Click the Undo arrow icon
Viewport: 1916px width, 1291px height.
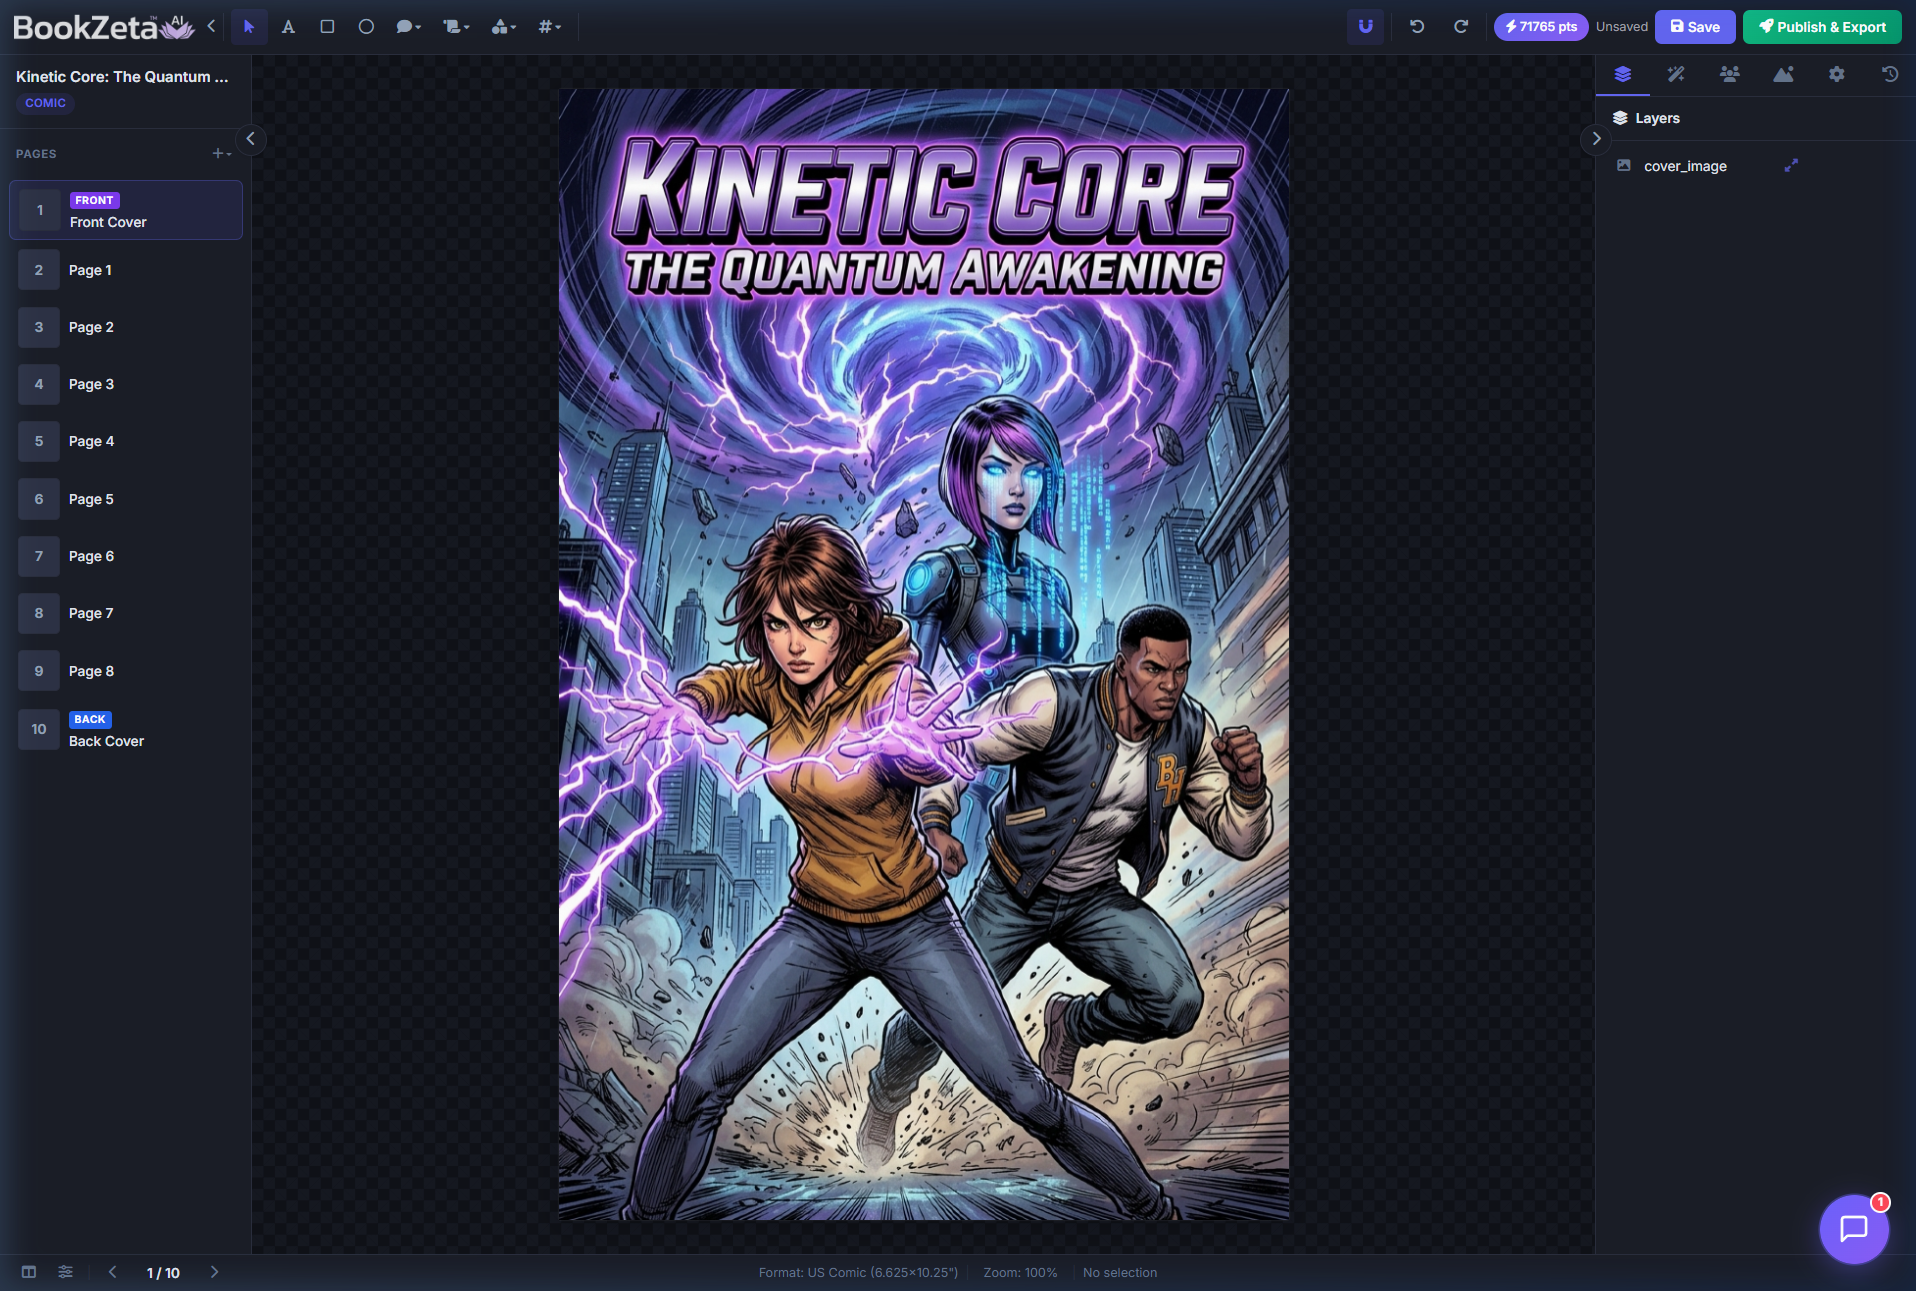coord(1417,27)
